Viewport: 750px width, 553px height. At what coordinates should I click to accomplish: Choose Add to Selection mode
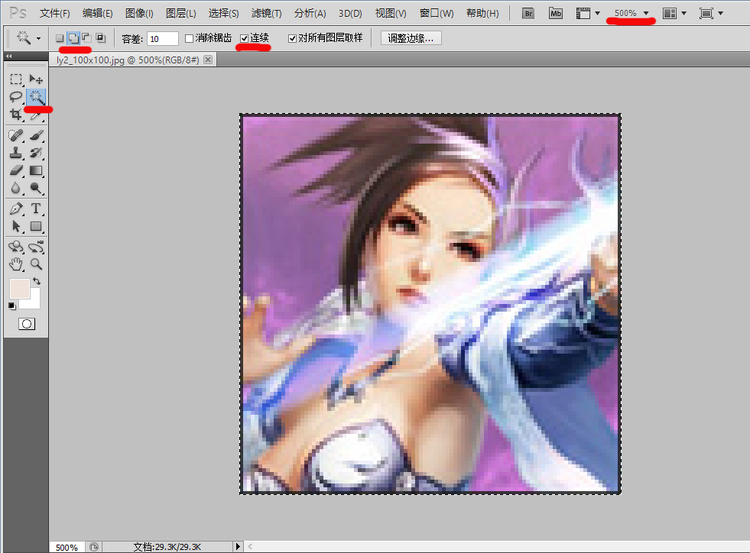tap(73, 38)
